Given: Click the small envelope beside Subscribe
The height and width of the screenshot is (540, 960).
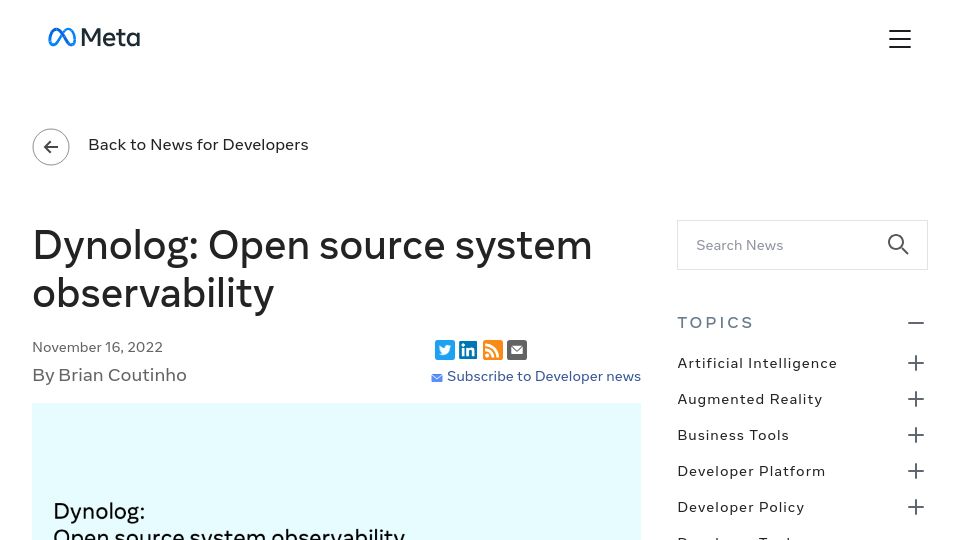Looking at the screenshot, I should 437,378.
